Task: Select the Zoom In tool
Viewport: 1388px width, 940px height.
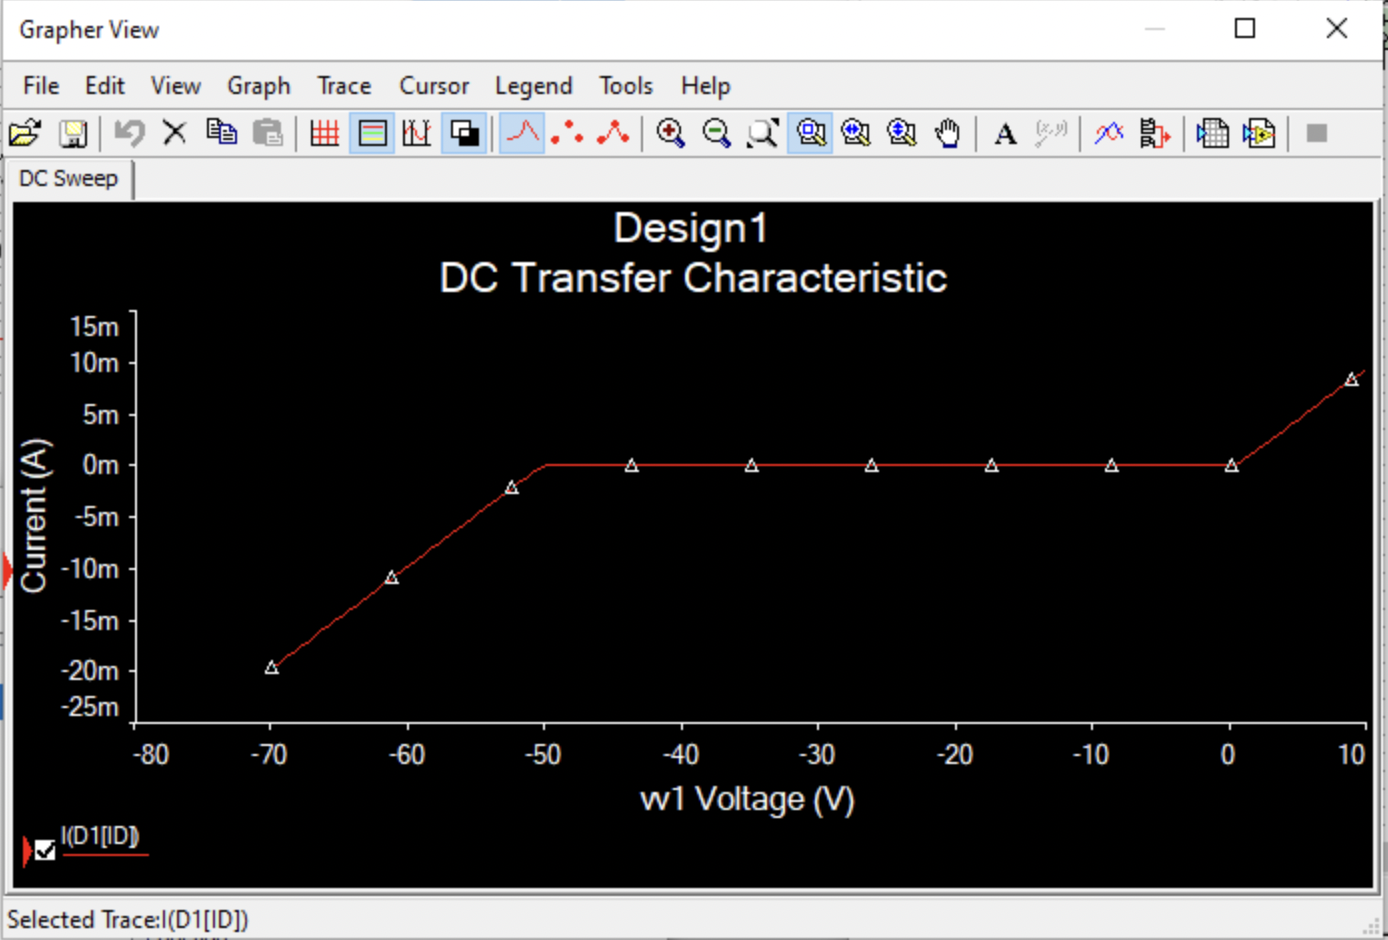Action: (x=672, y=131)
